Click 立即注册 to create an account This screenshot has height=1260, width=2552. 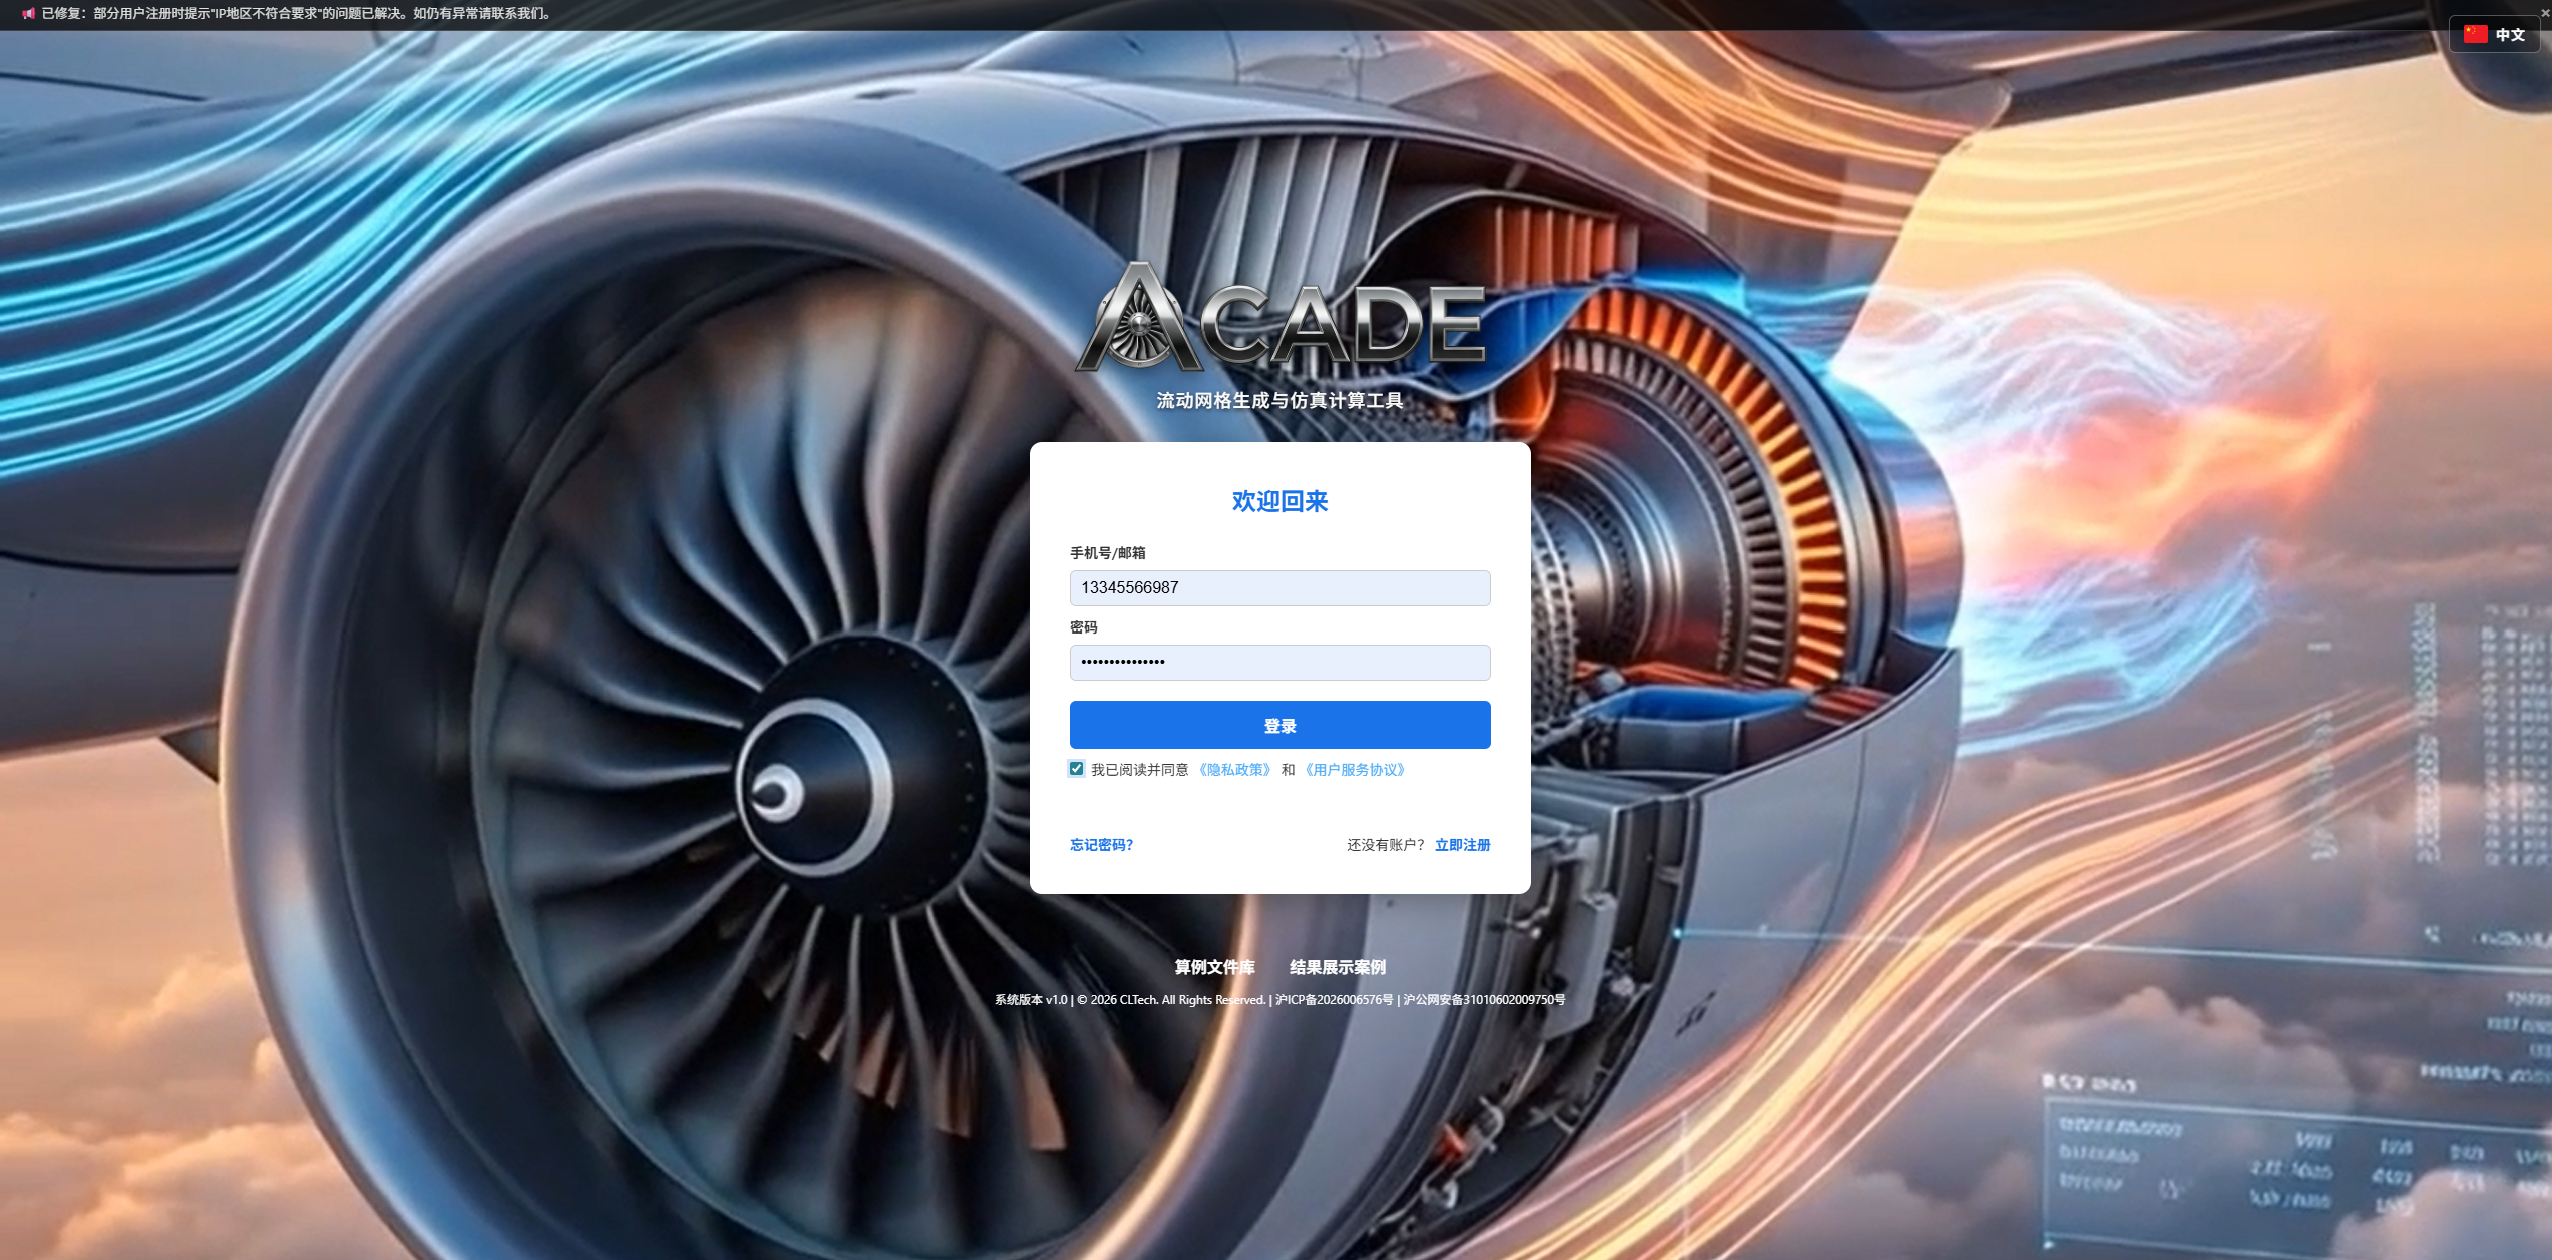(x=1462, y=845)
